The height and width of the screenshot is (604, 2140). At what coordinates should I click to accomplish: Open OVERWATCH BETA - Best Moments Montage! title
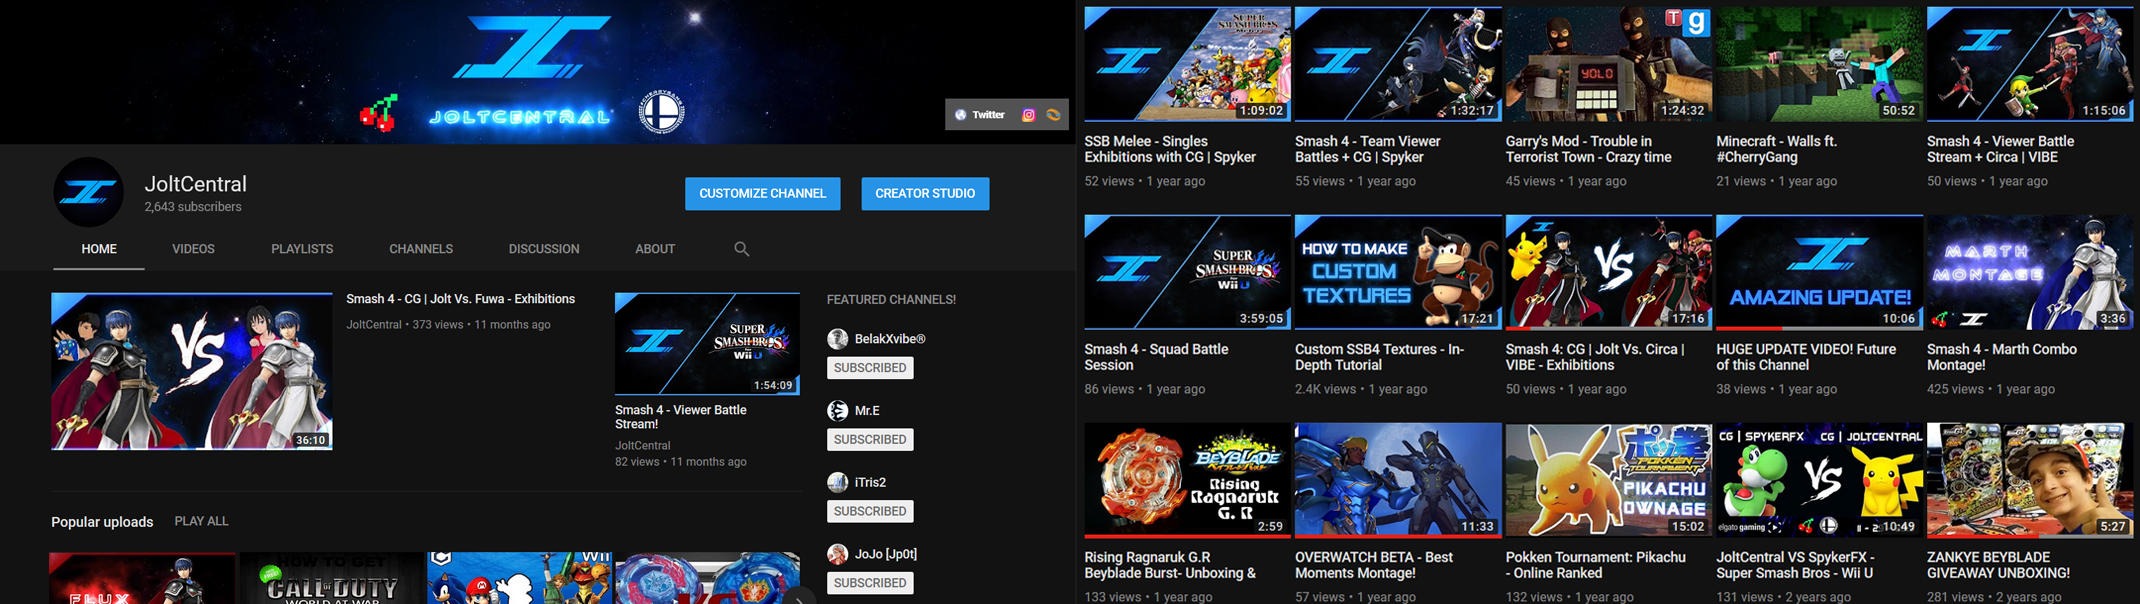pos(1374,565)
